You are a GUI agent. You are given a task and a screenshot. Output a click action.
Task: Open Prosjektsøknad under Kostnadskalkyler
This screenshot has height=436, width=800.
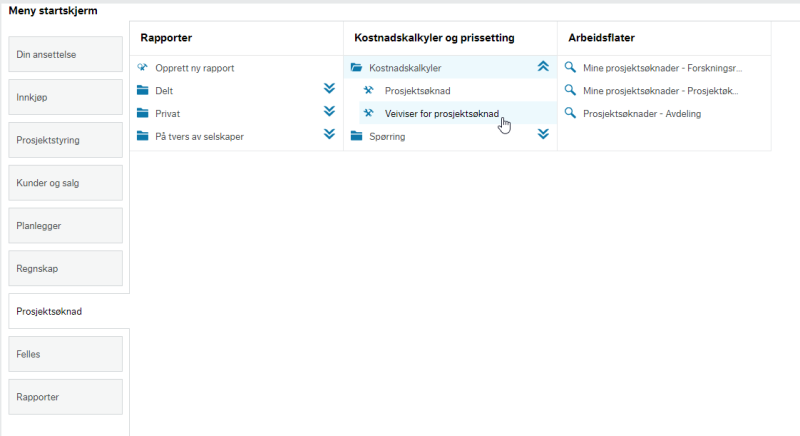[x=417, y=91]
